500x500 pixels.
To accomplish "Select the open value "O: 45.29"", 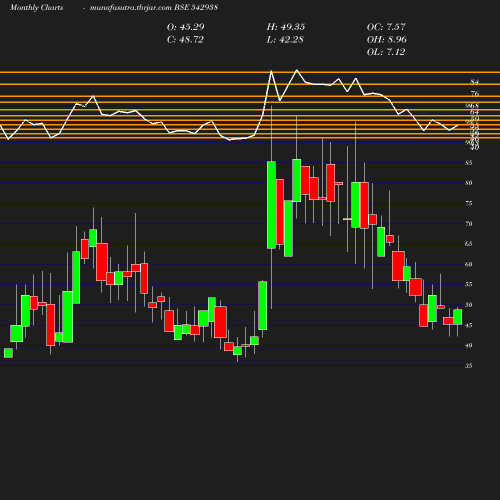I will 185,27.
